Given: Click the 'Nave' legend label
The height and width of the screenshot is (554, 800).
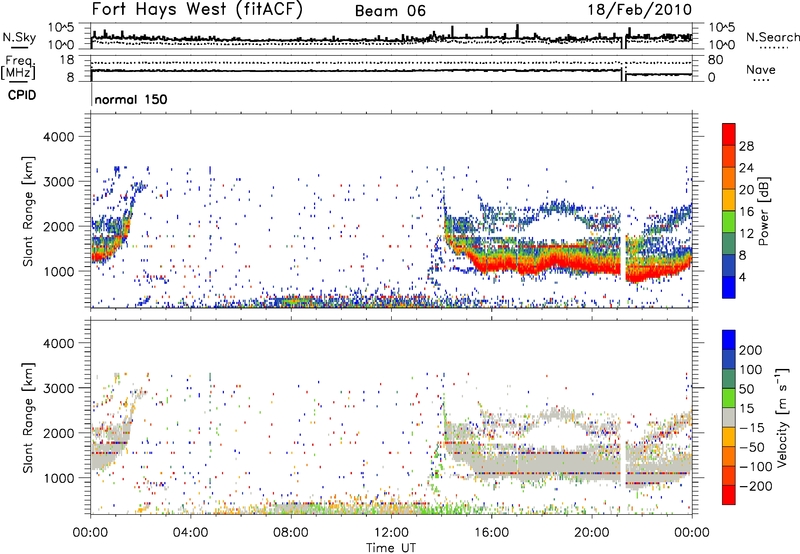Looking at the screenshot, I should [761, 70].
